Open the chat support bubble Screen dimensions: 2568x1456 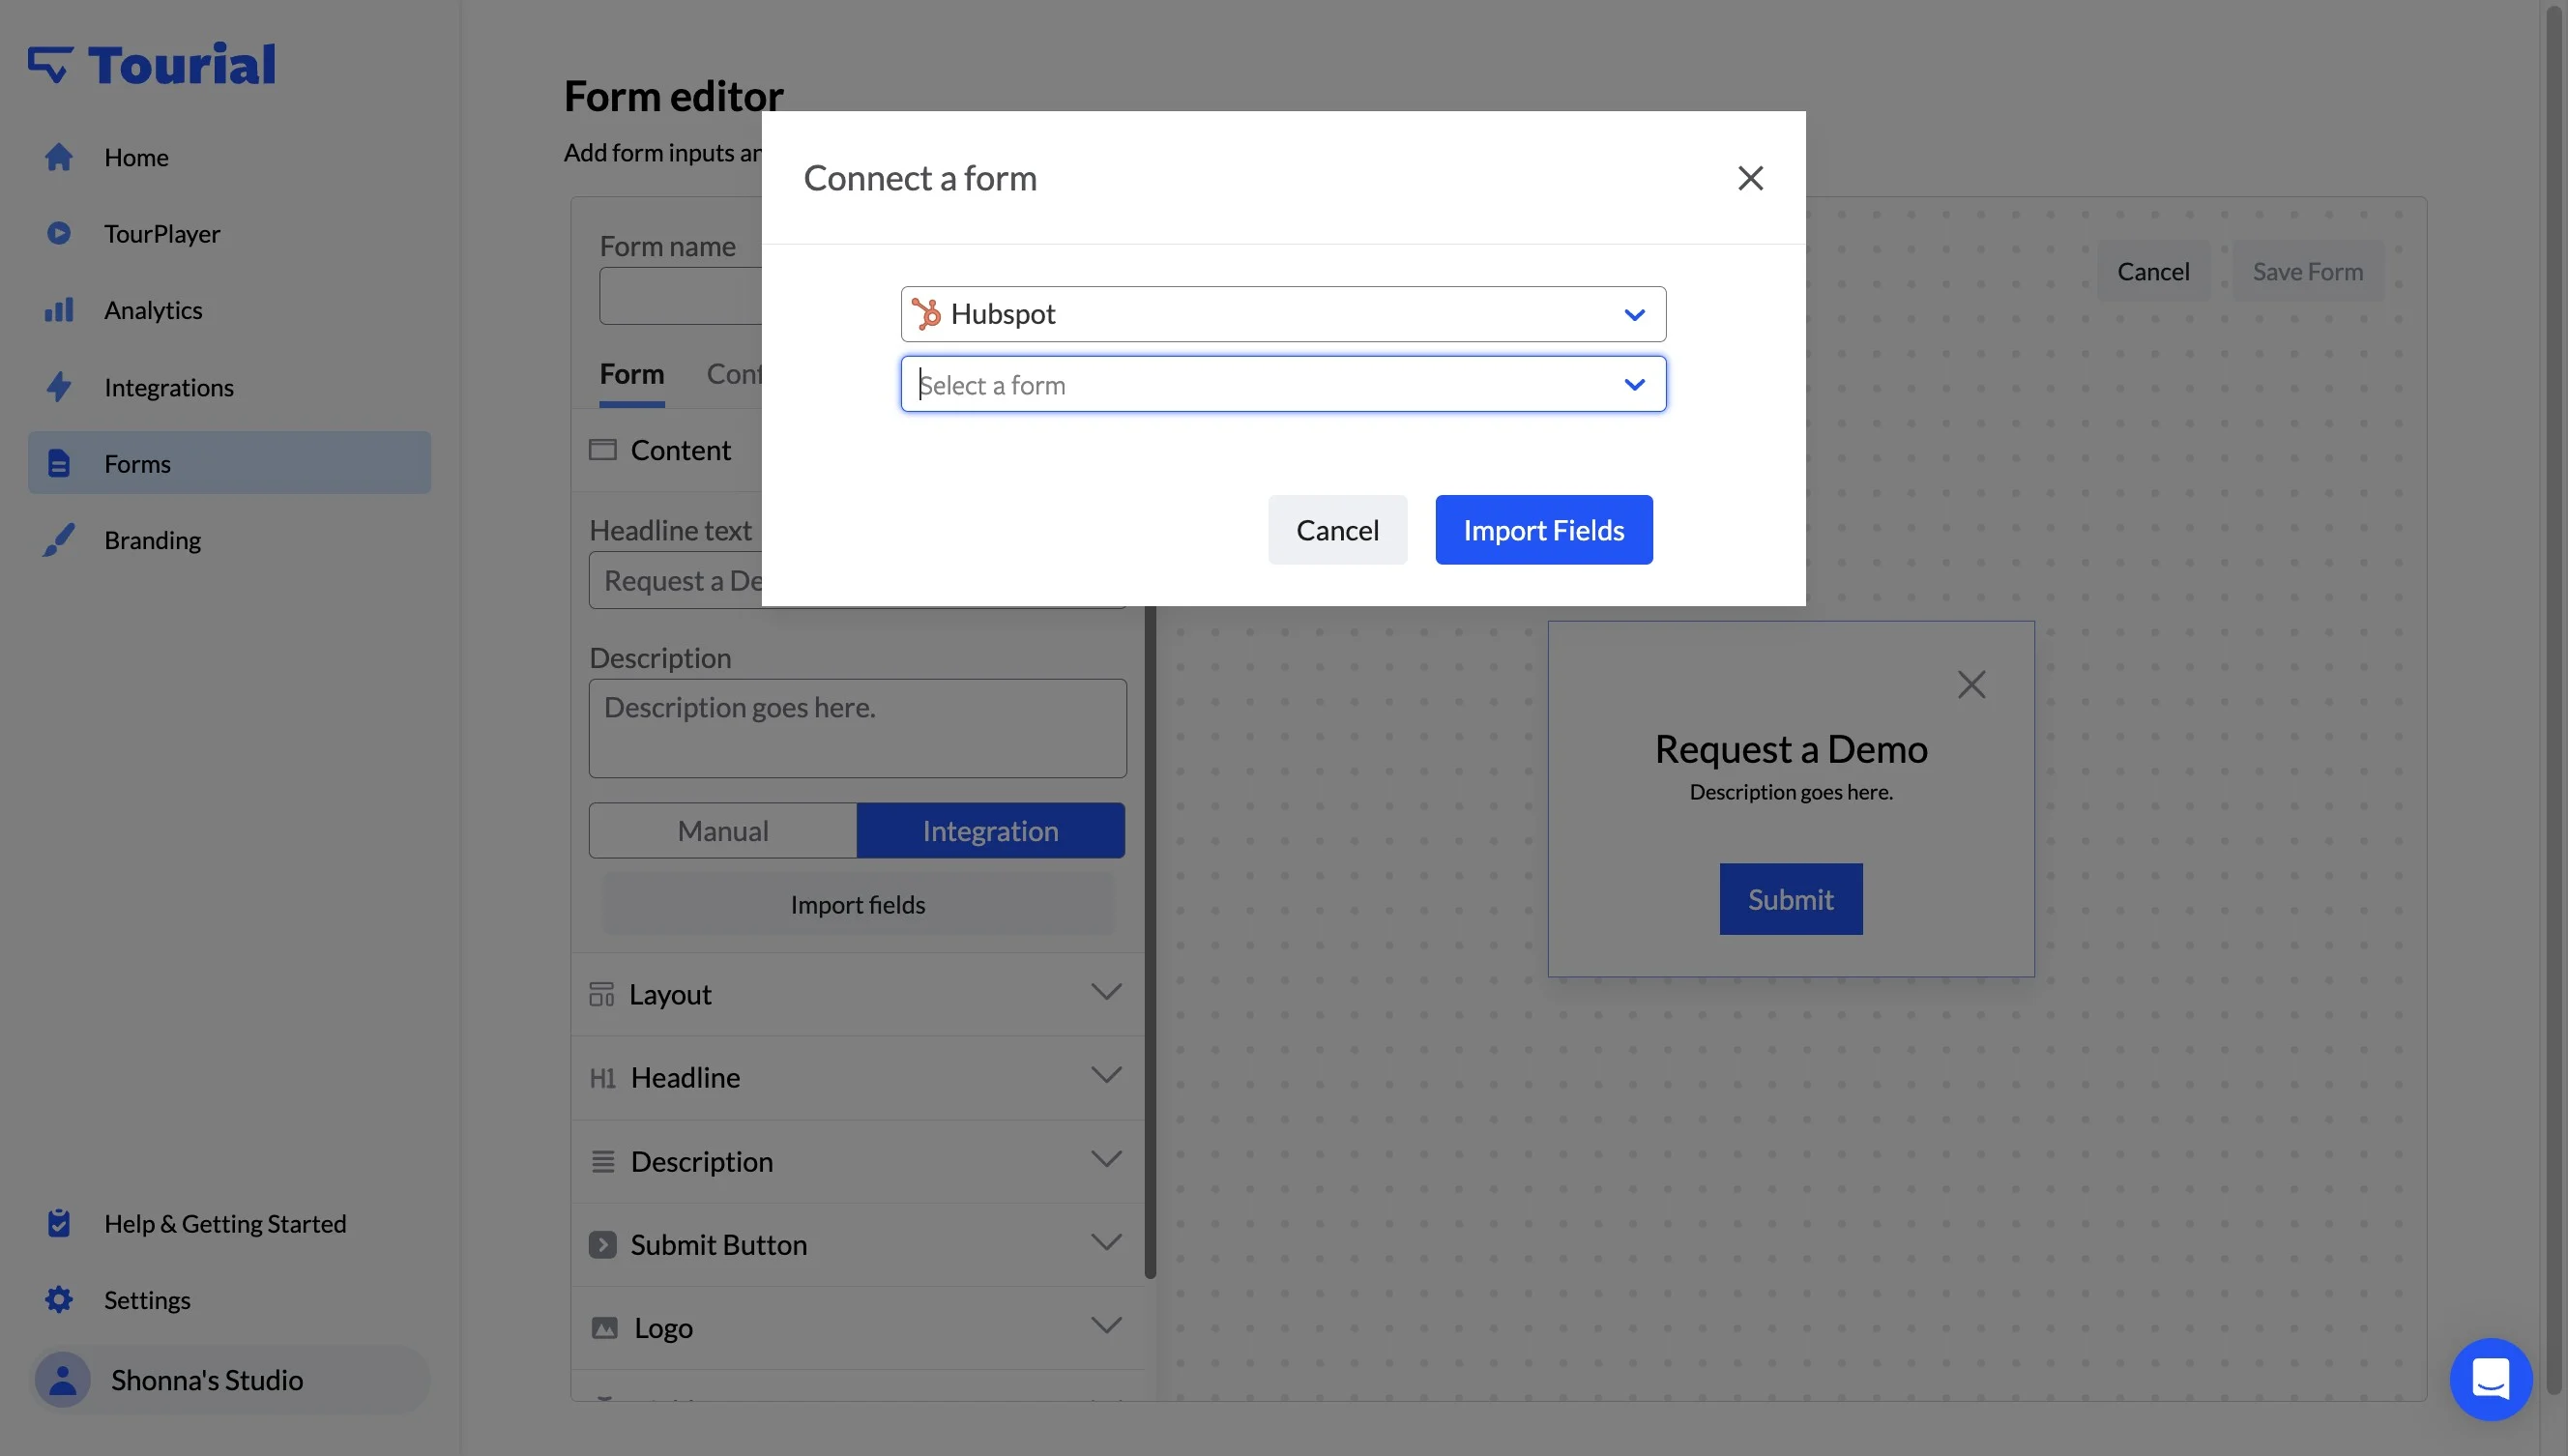pyautogui.click(x=2491, y=1380)
